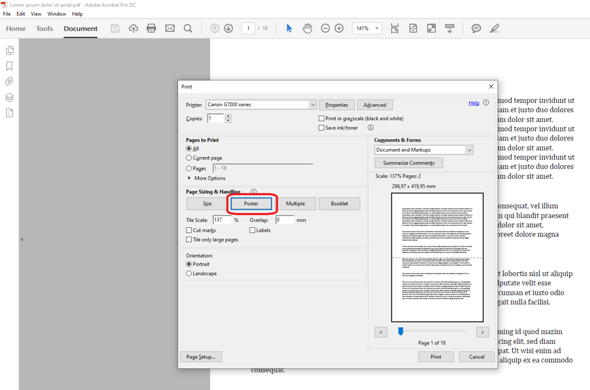590x390 pixels.
Task: Switch to the Tools tab
Action: pyautogui.click(x=44, y=29)
